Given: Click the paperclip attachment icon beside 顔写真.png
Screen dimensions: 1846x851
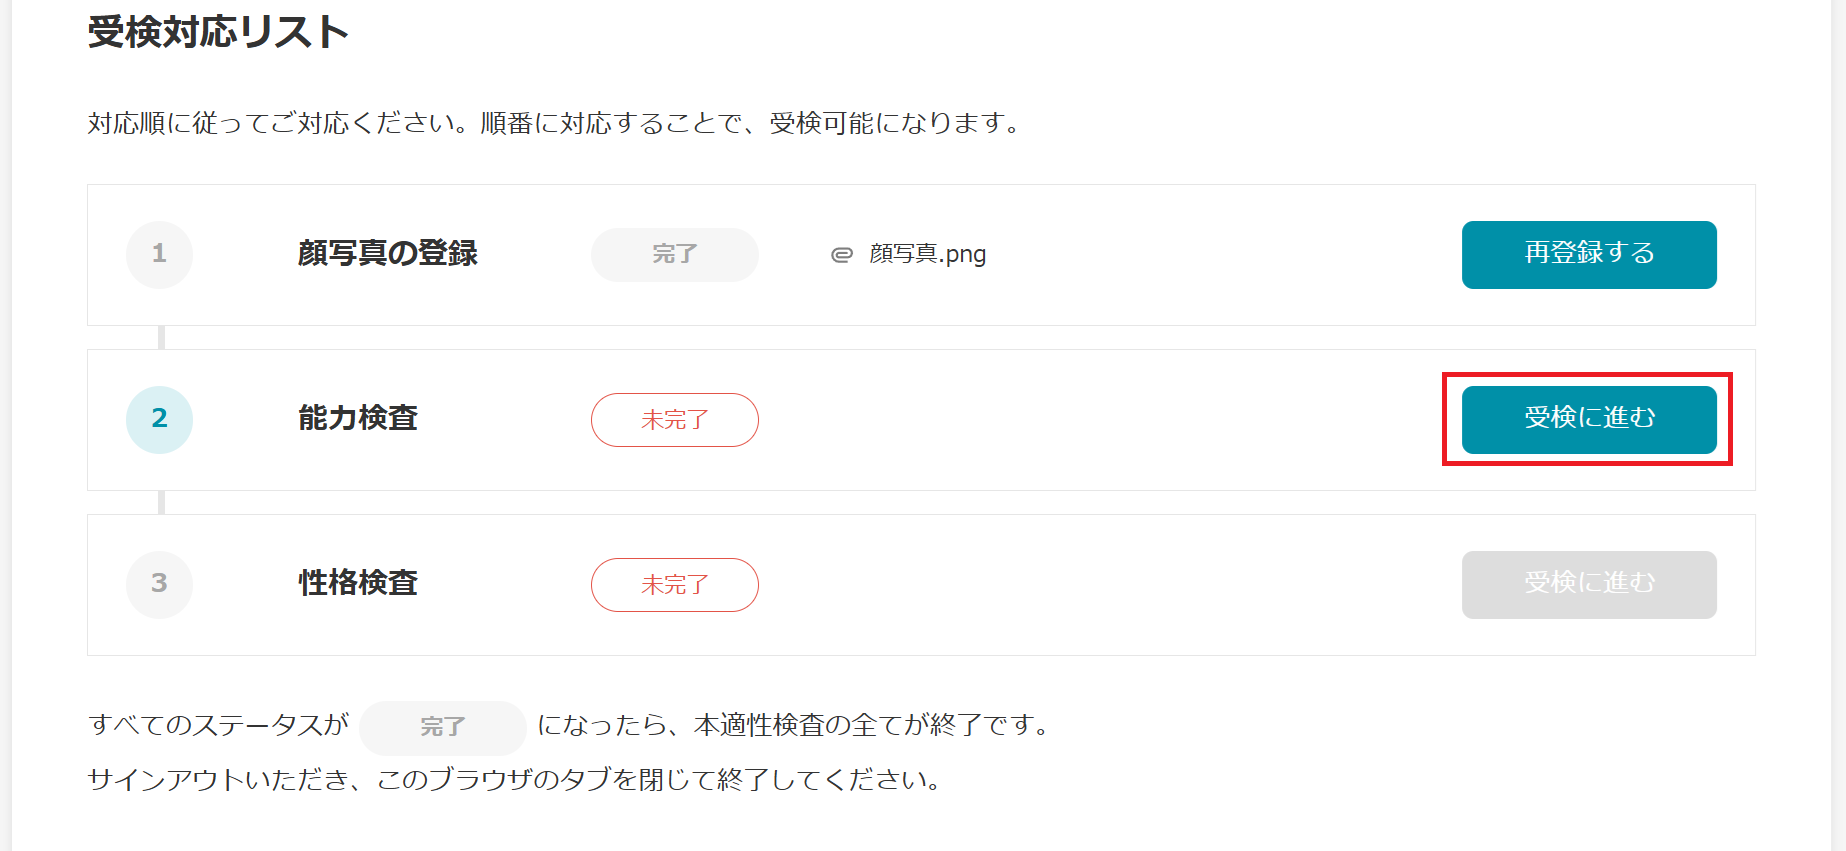Looking at the screenshot, I should pos(843,255).
